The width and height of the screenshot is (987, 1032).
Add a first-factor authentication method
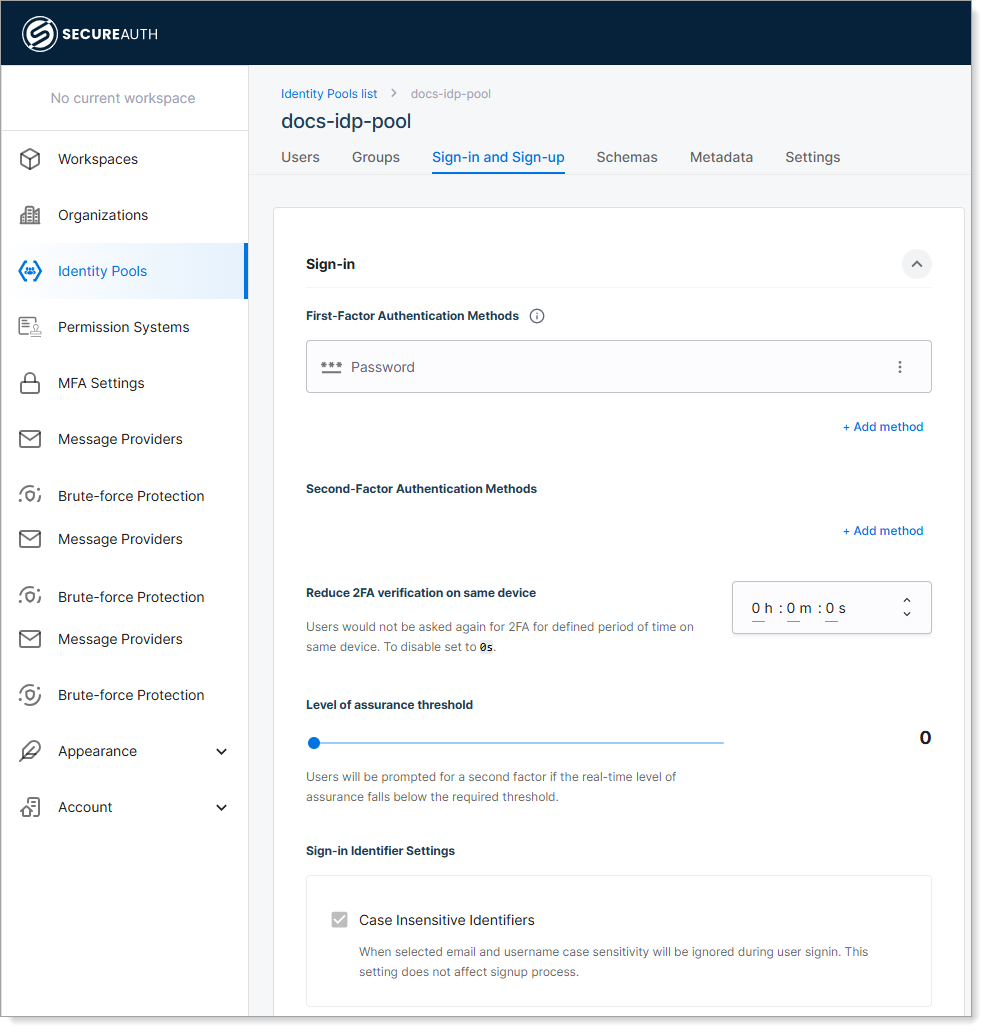pyautogui.click(x=883, y=427)
